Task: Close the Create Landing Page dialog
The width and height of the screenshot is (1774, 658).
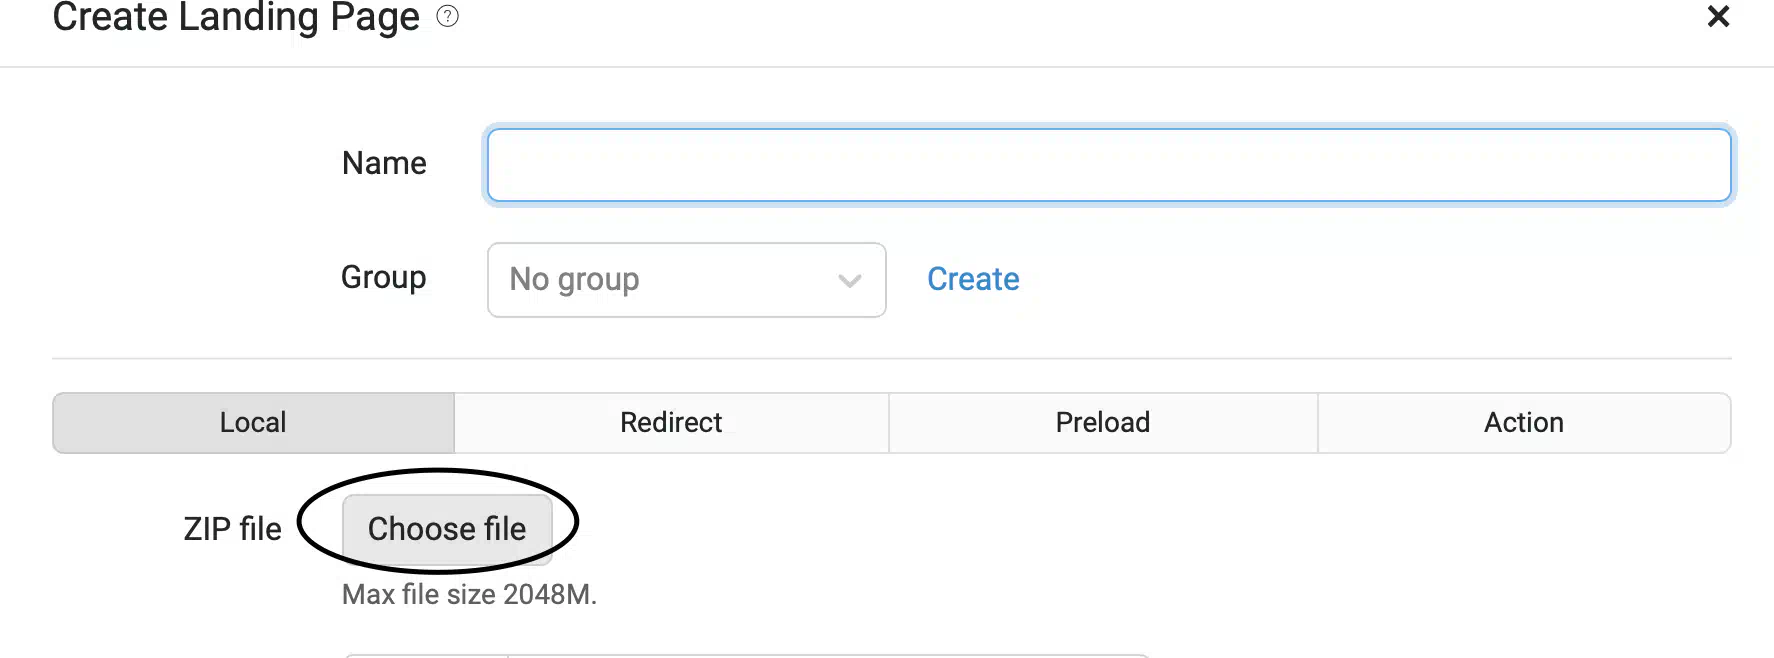Action: click(1718, 16)
